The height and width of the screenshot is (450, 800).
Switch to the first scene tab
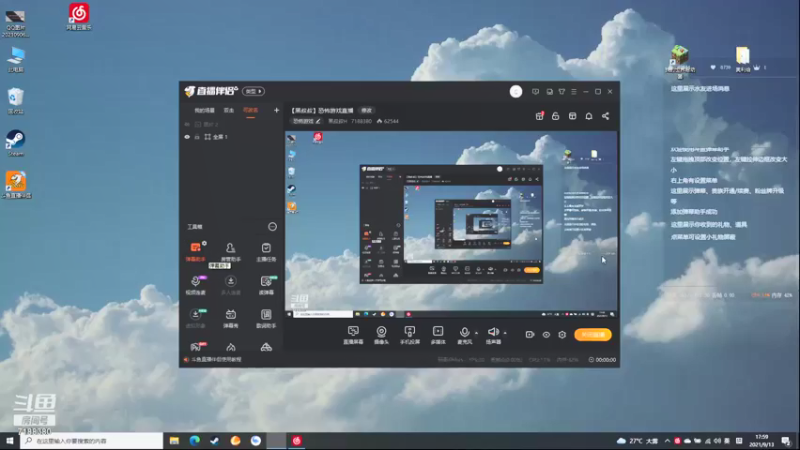tap(204, 110)
